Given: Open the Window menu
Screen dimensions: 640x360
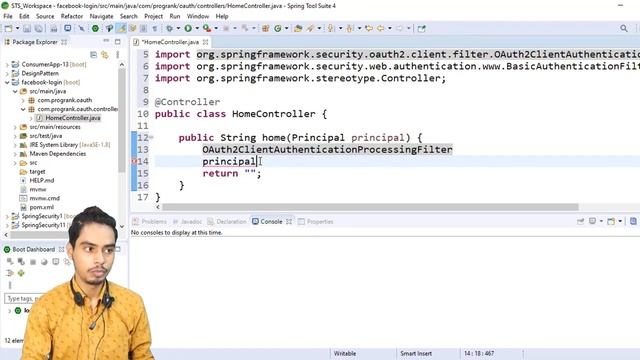Looking at the screenshot, I should (198, 16).
